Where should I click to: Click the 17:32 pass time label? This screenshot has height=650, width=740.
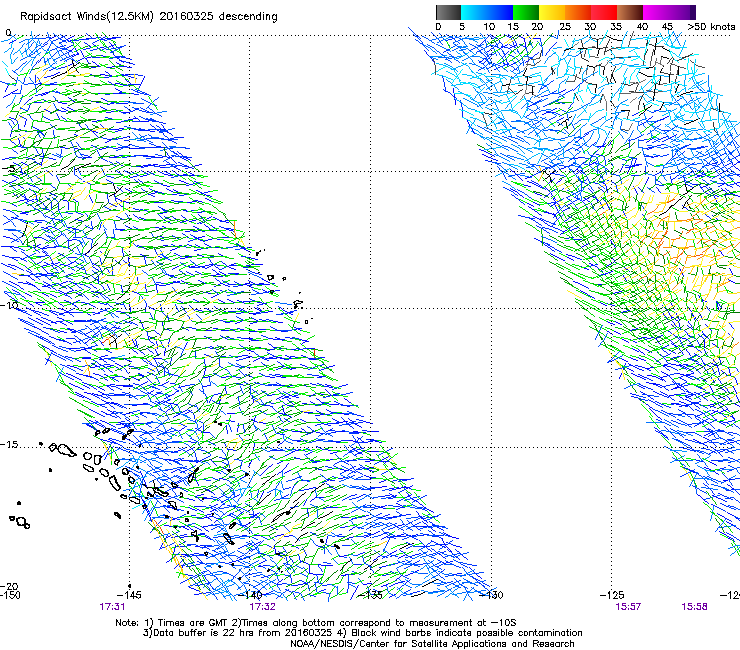point(262,607)
